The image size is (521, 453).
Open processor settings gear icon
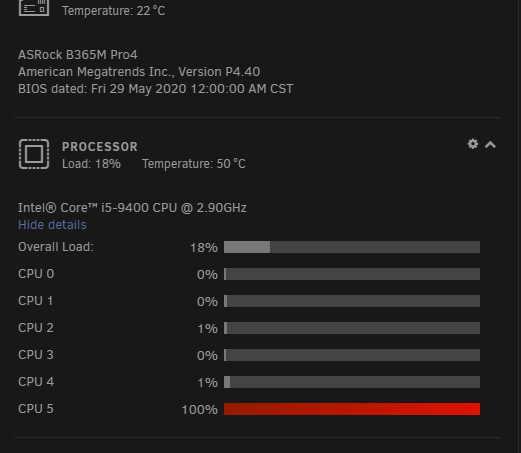point(473,144)
